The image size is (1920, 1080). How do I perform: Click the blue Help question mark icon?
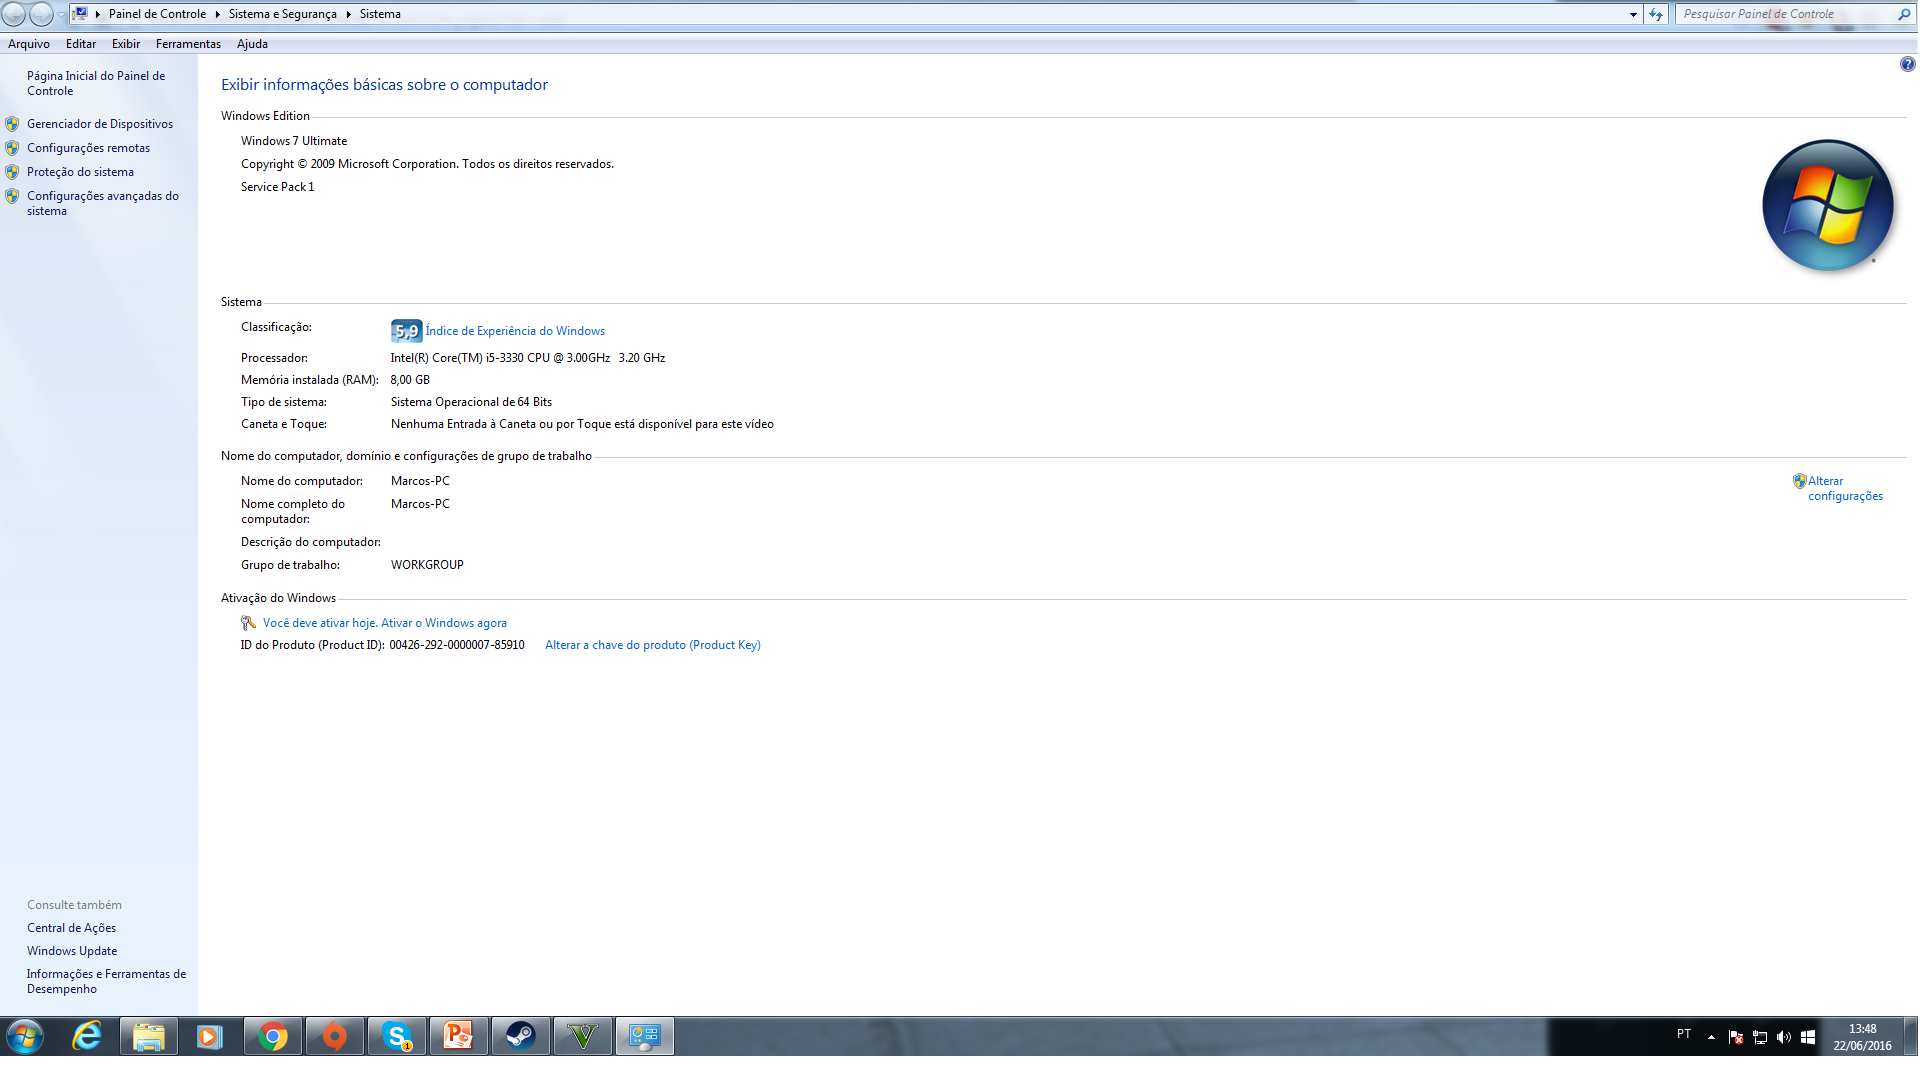pos(1907,64)
